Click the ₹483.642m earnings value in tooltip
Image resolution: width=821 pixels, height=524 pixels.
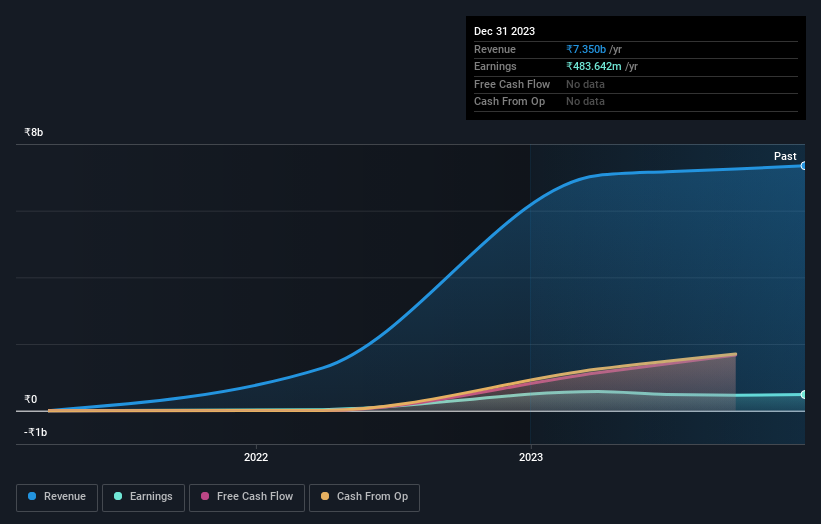(594, 66)
